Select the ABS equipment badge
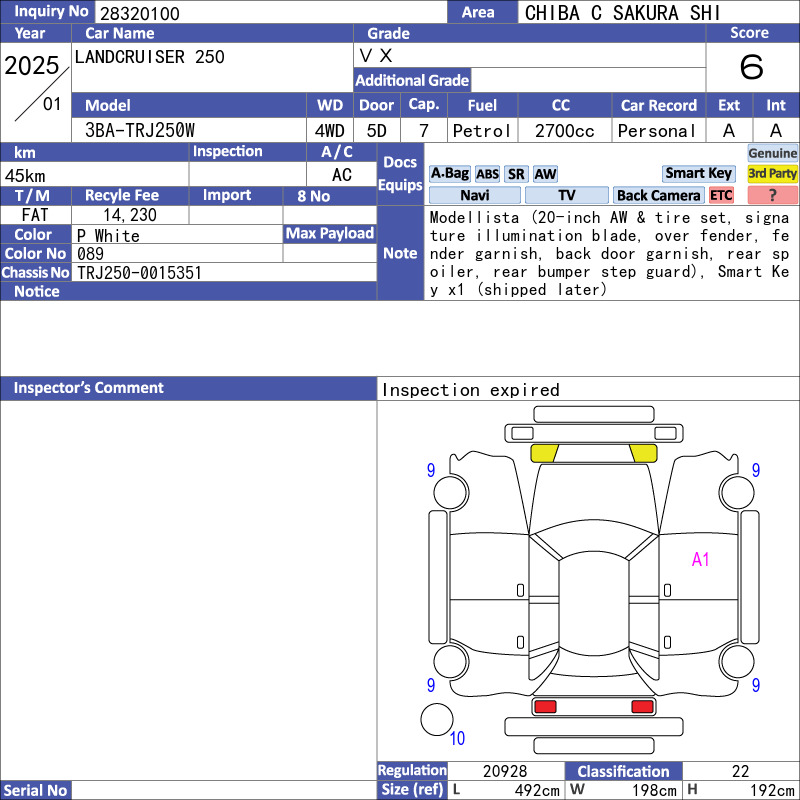Screen dimensions: 800x800 click(x=487, y=174)
